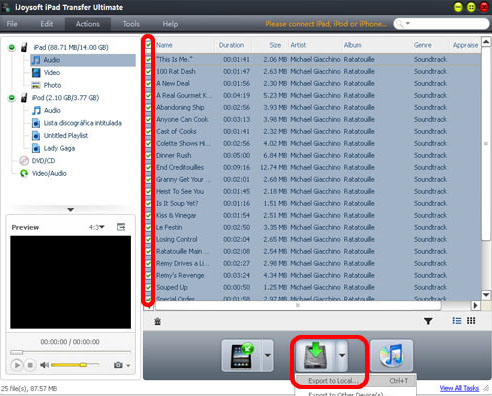492x396 pixels.
Task: Click the search magnifier icon
Action: pyautogui.click(x=400, y=24)
